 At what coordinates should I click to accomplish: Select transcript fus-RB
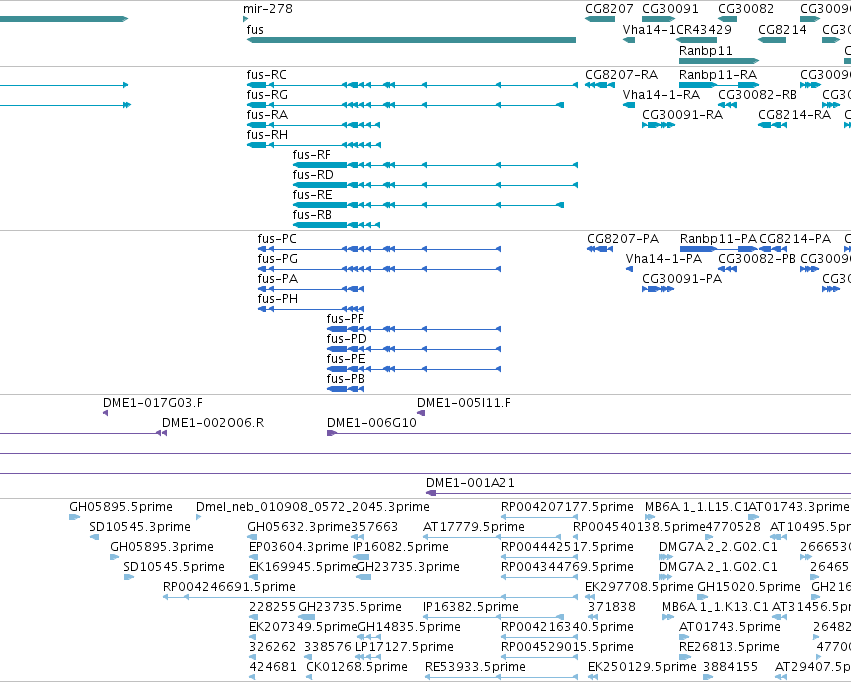(336, 225)
